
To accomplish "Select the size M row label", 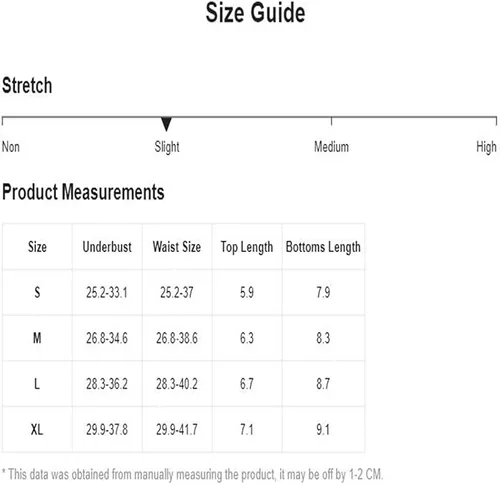I will 37,338.
